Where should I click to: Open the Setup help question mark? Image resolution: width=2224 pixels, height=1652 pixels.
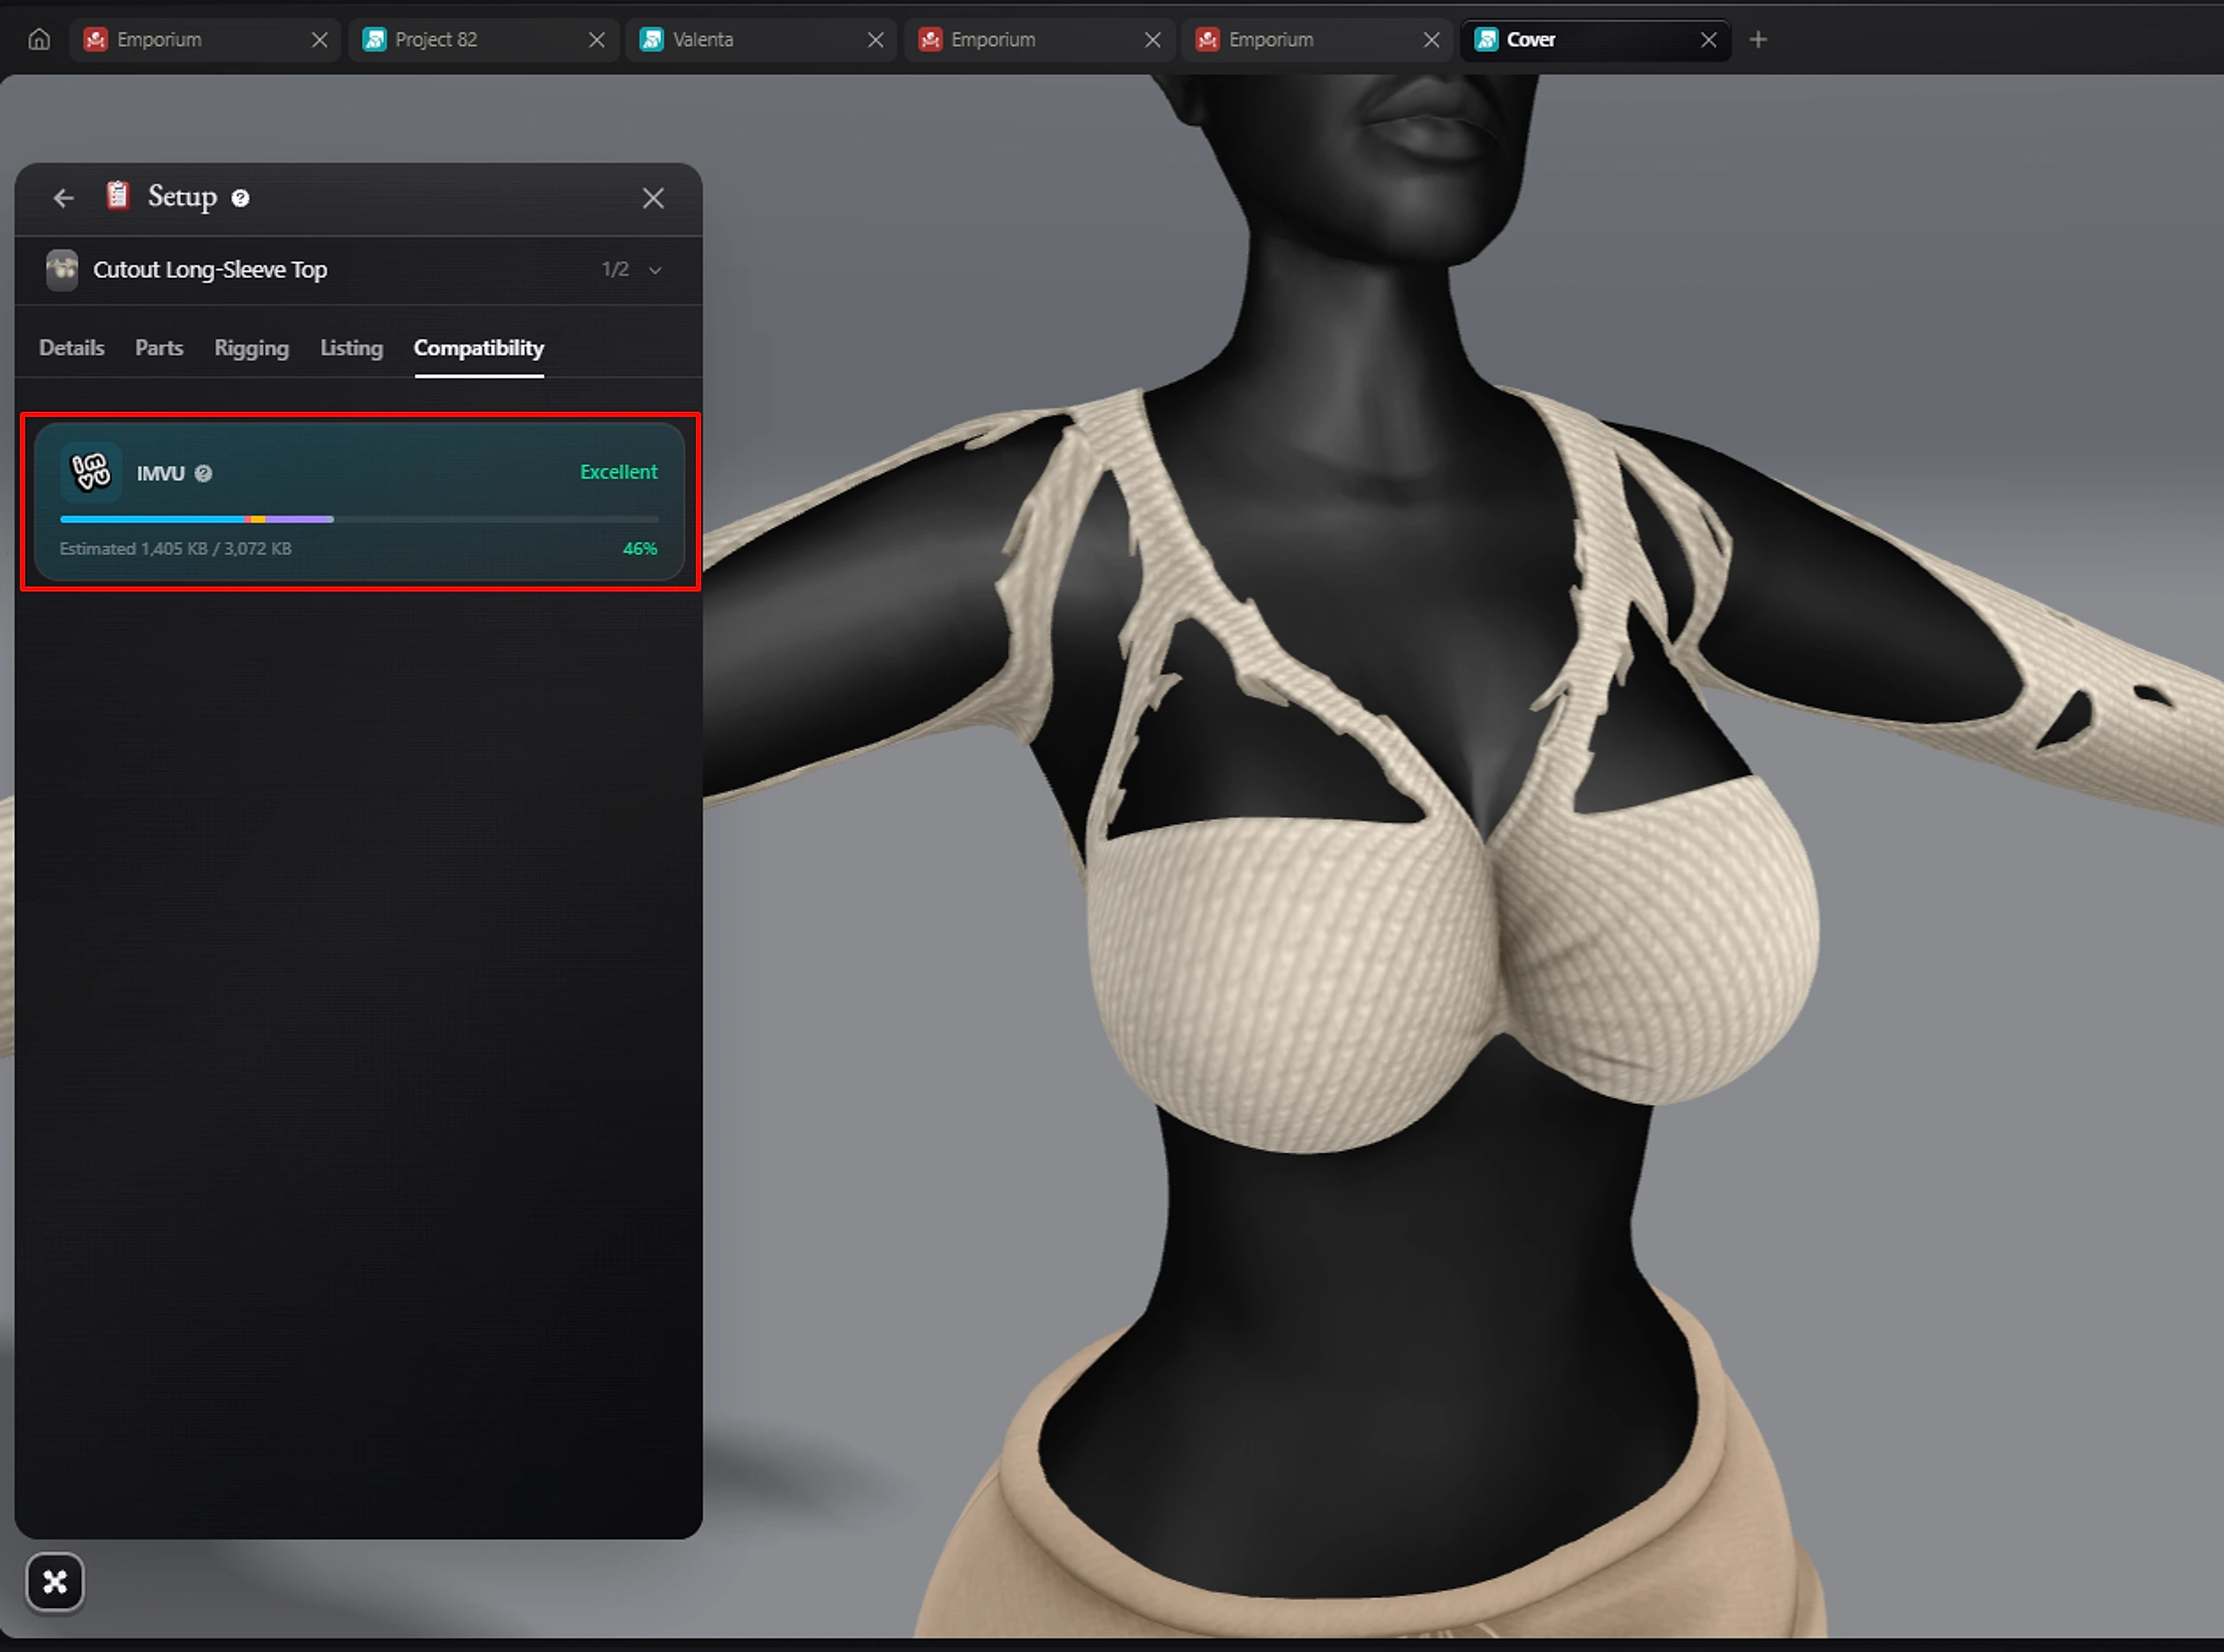pos(240,198)
